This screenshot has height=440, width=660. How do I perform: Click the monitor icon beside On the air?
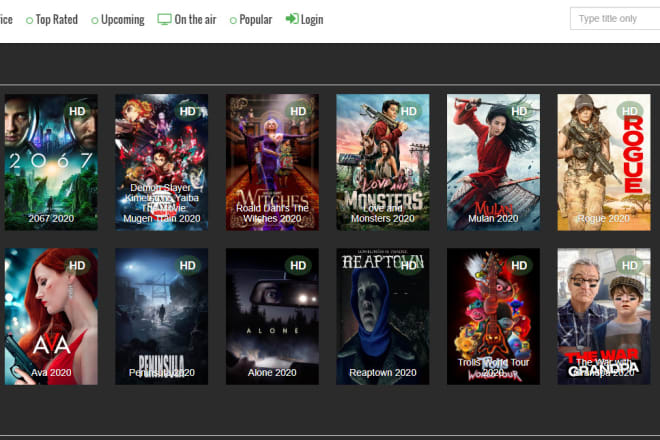point(164,19)
